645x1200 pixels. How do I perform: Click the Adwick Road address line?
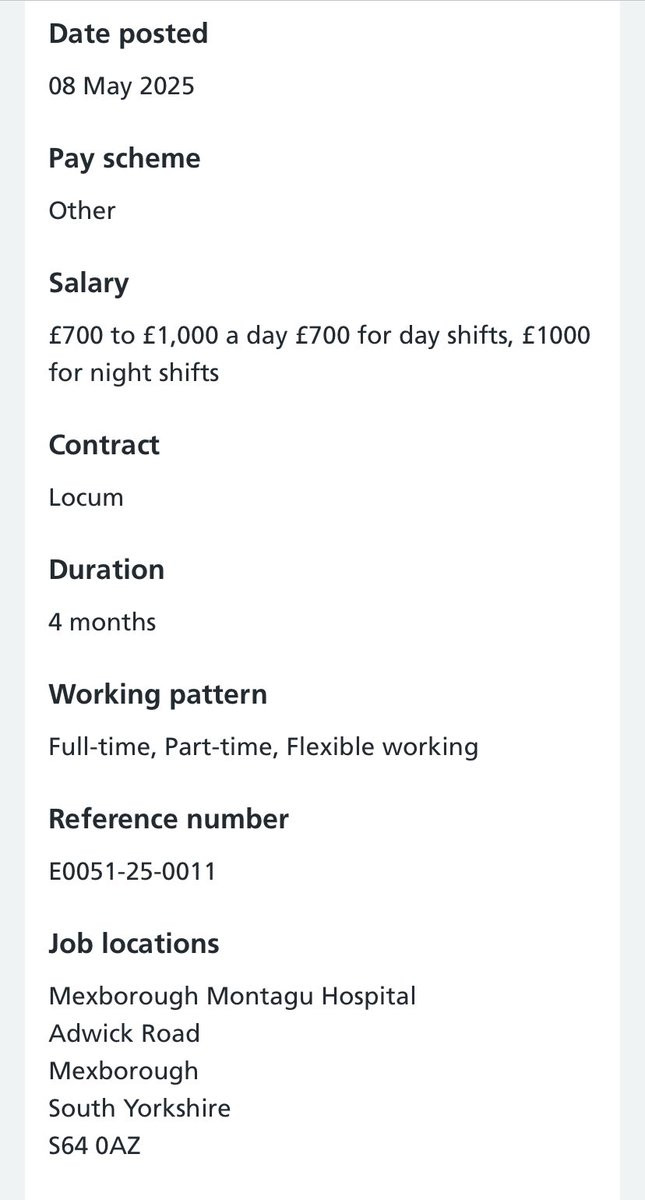(x=124, y=1033)
